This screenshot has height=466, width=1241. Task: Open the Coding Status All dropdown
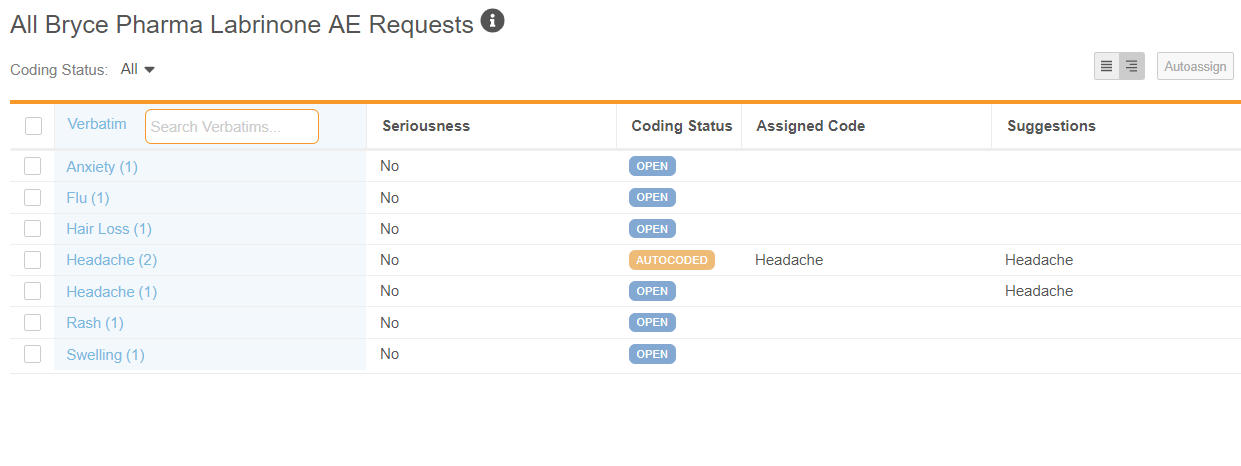pyautogui.click(x=138, y=69)
